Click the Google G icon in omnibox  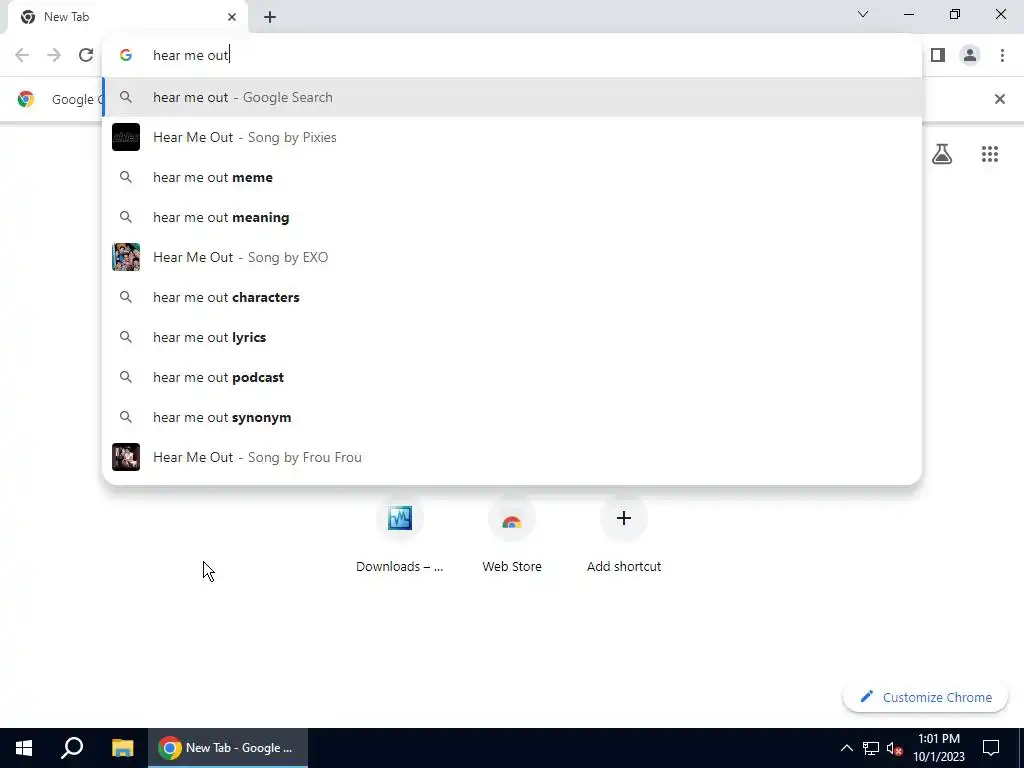coord(126,56)
